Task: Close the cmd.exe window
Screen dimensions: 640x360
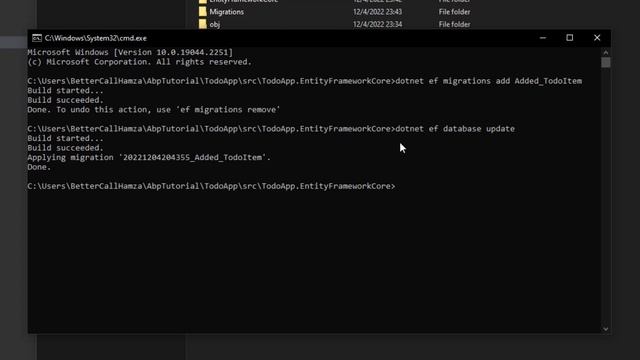Action: click(x=597, y=38)
